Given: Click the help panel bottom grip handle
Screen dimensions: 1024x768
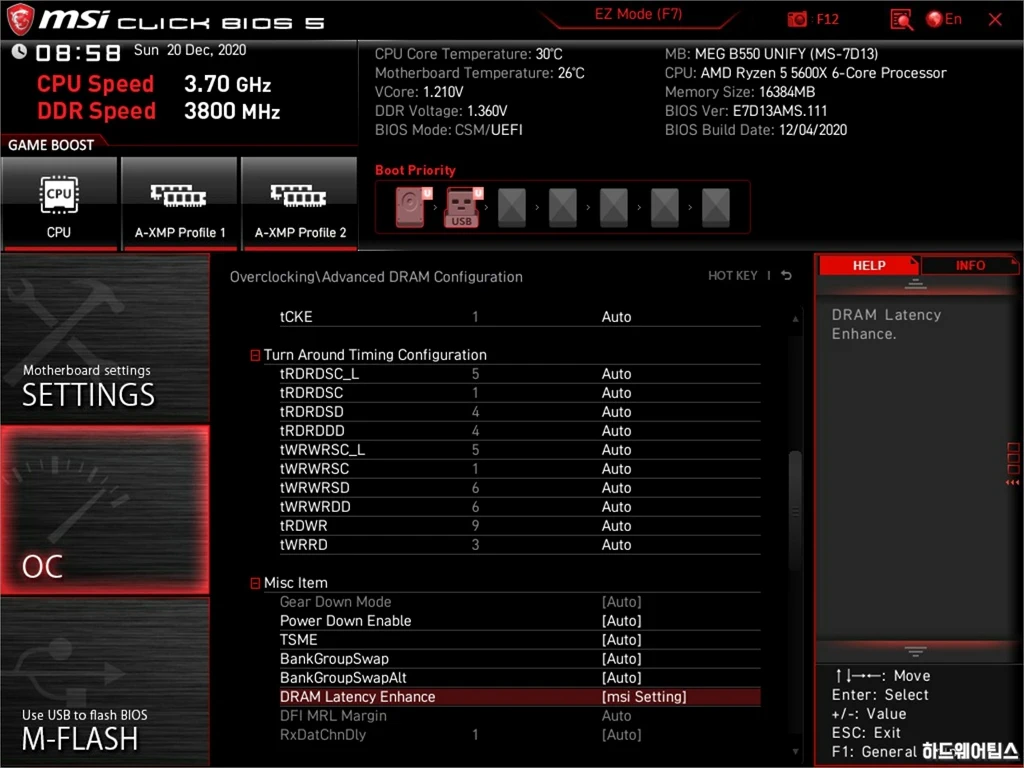Looking at the screenshot, I should pos(915,651).
